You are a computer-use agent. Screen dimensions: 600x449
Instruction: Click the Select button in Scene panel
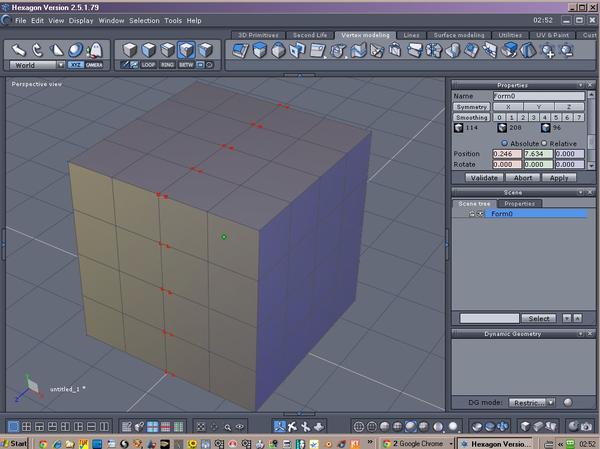point(539,318)
